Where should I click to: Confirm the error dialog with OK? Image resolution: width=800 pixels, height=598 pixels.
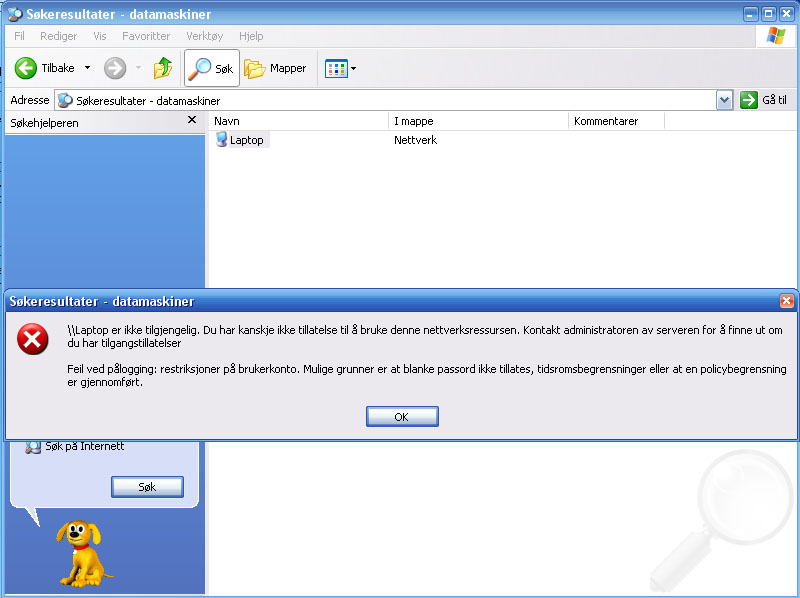402,416
